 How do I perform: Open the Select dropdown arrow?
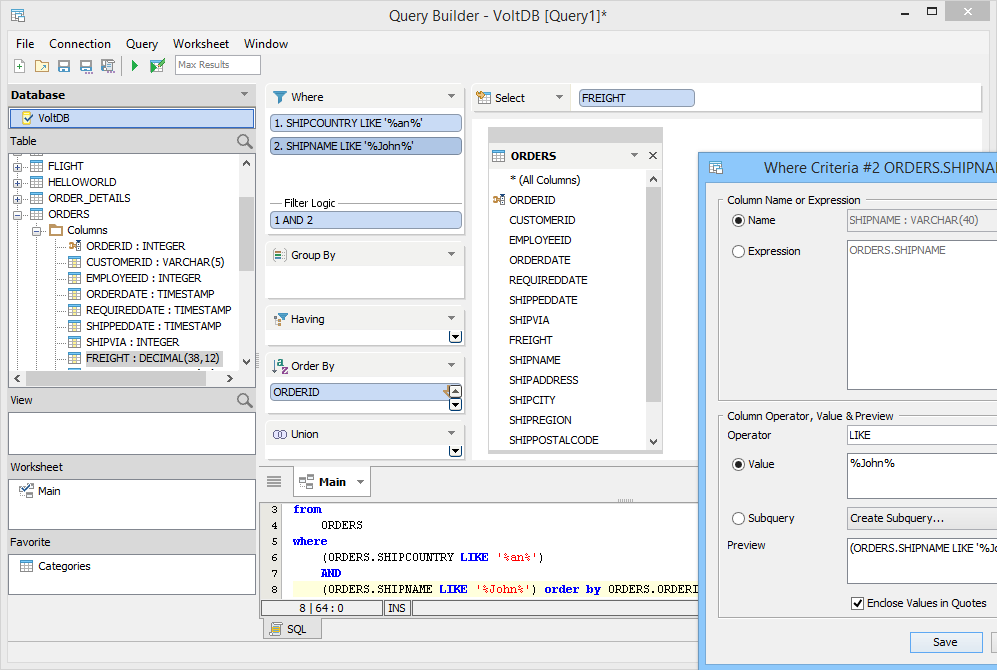pyautogui.click(x=560, y=97)
